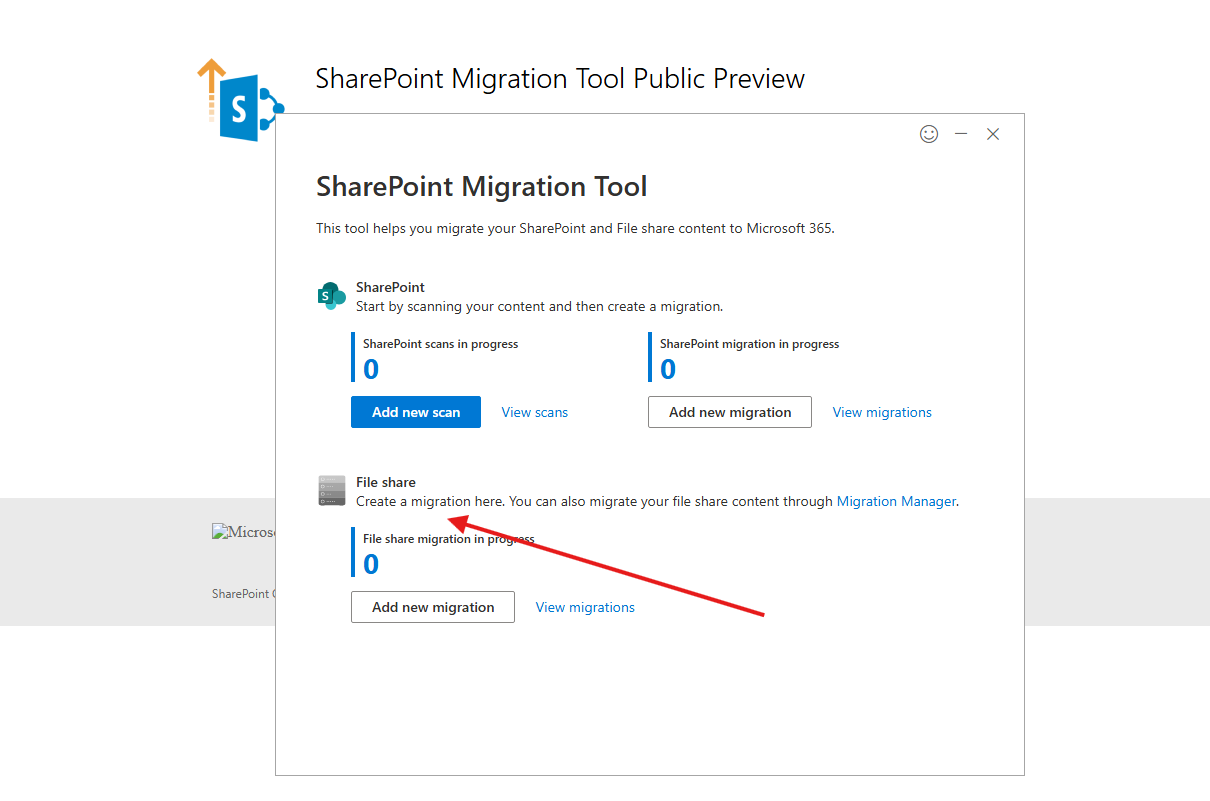The image size is (1210, 801).
Task: Click the gray File share server icon
Action: 331,491
